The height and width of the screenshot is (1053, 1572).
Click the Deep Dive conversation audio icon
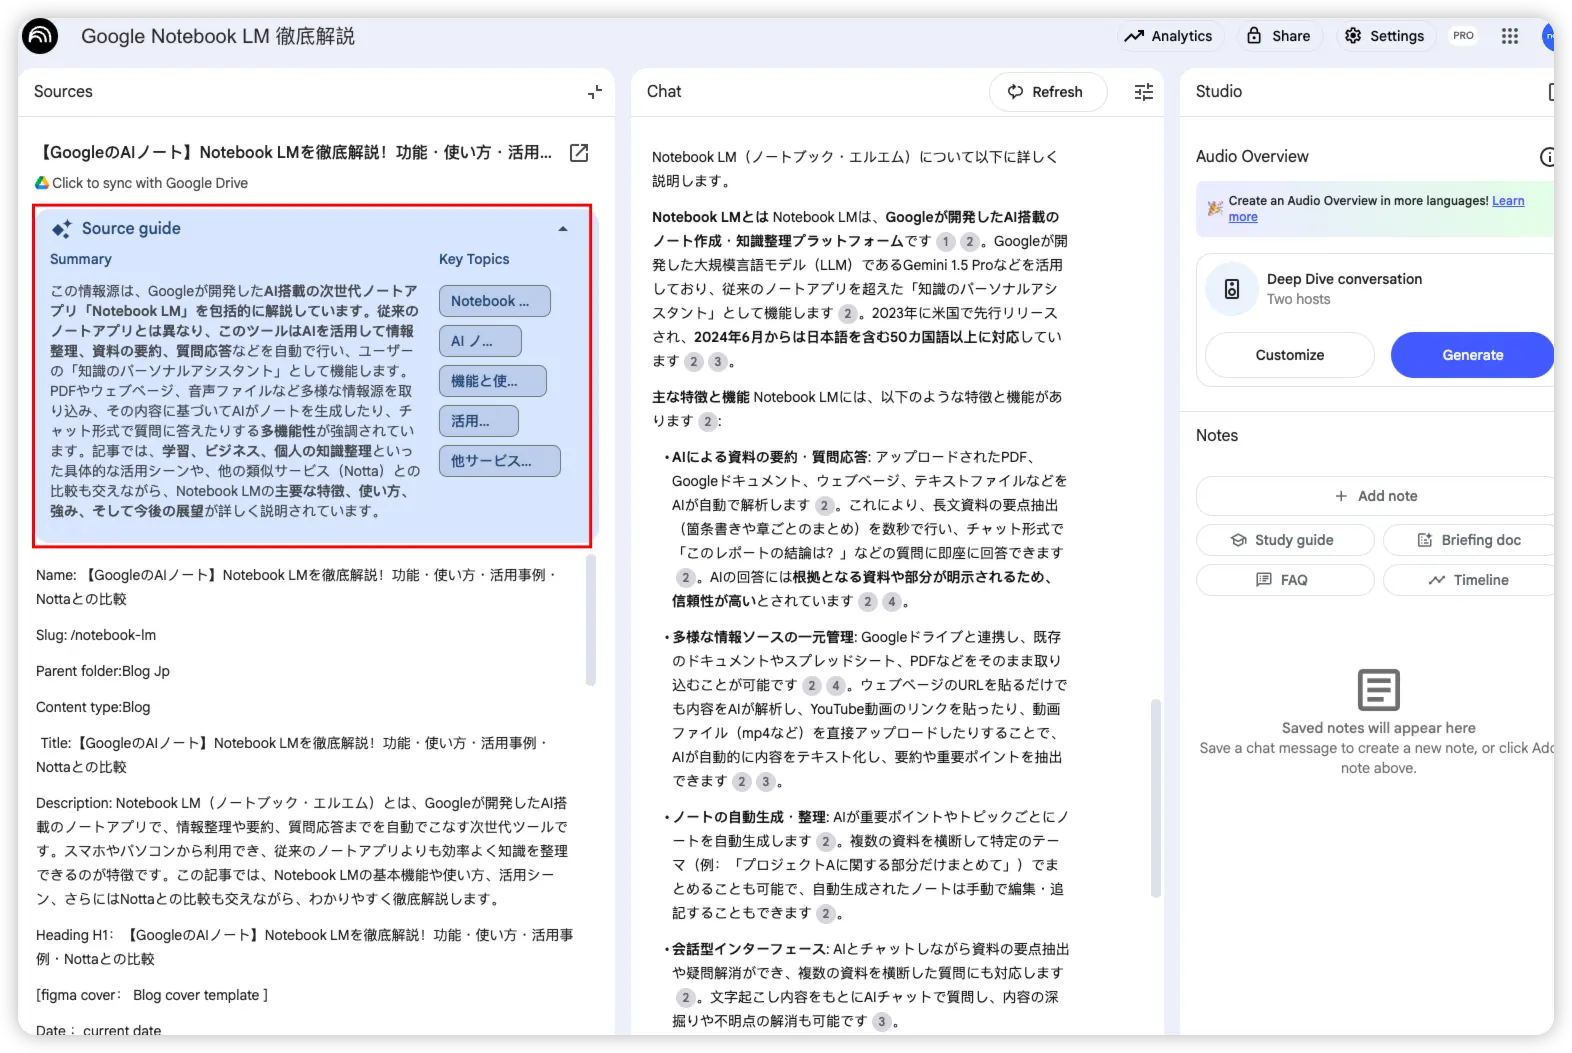click(1232, 289)
